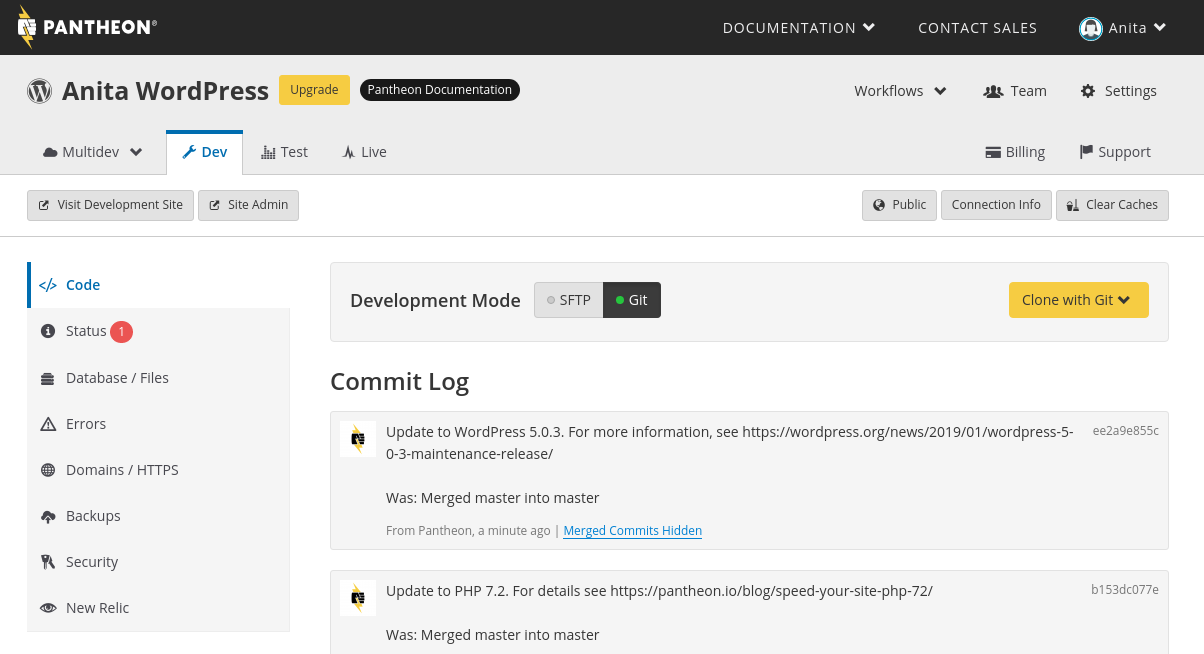Screen dimensions: 1204x654
Task: Open the Backups section
Action: (x=158, y=516)
